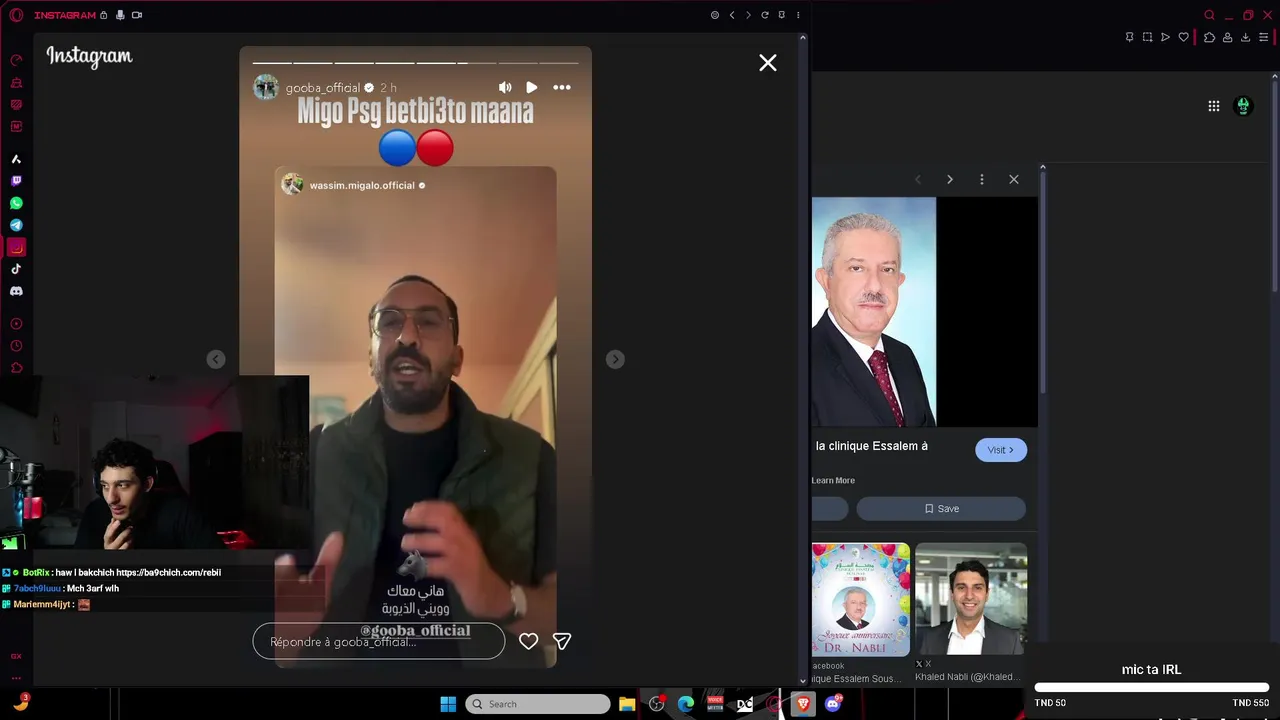Go to the next story
Screen dimensions: 1280x720
point(615,359)
